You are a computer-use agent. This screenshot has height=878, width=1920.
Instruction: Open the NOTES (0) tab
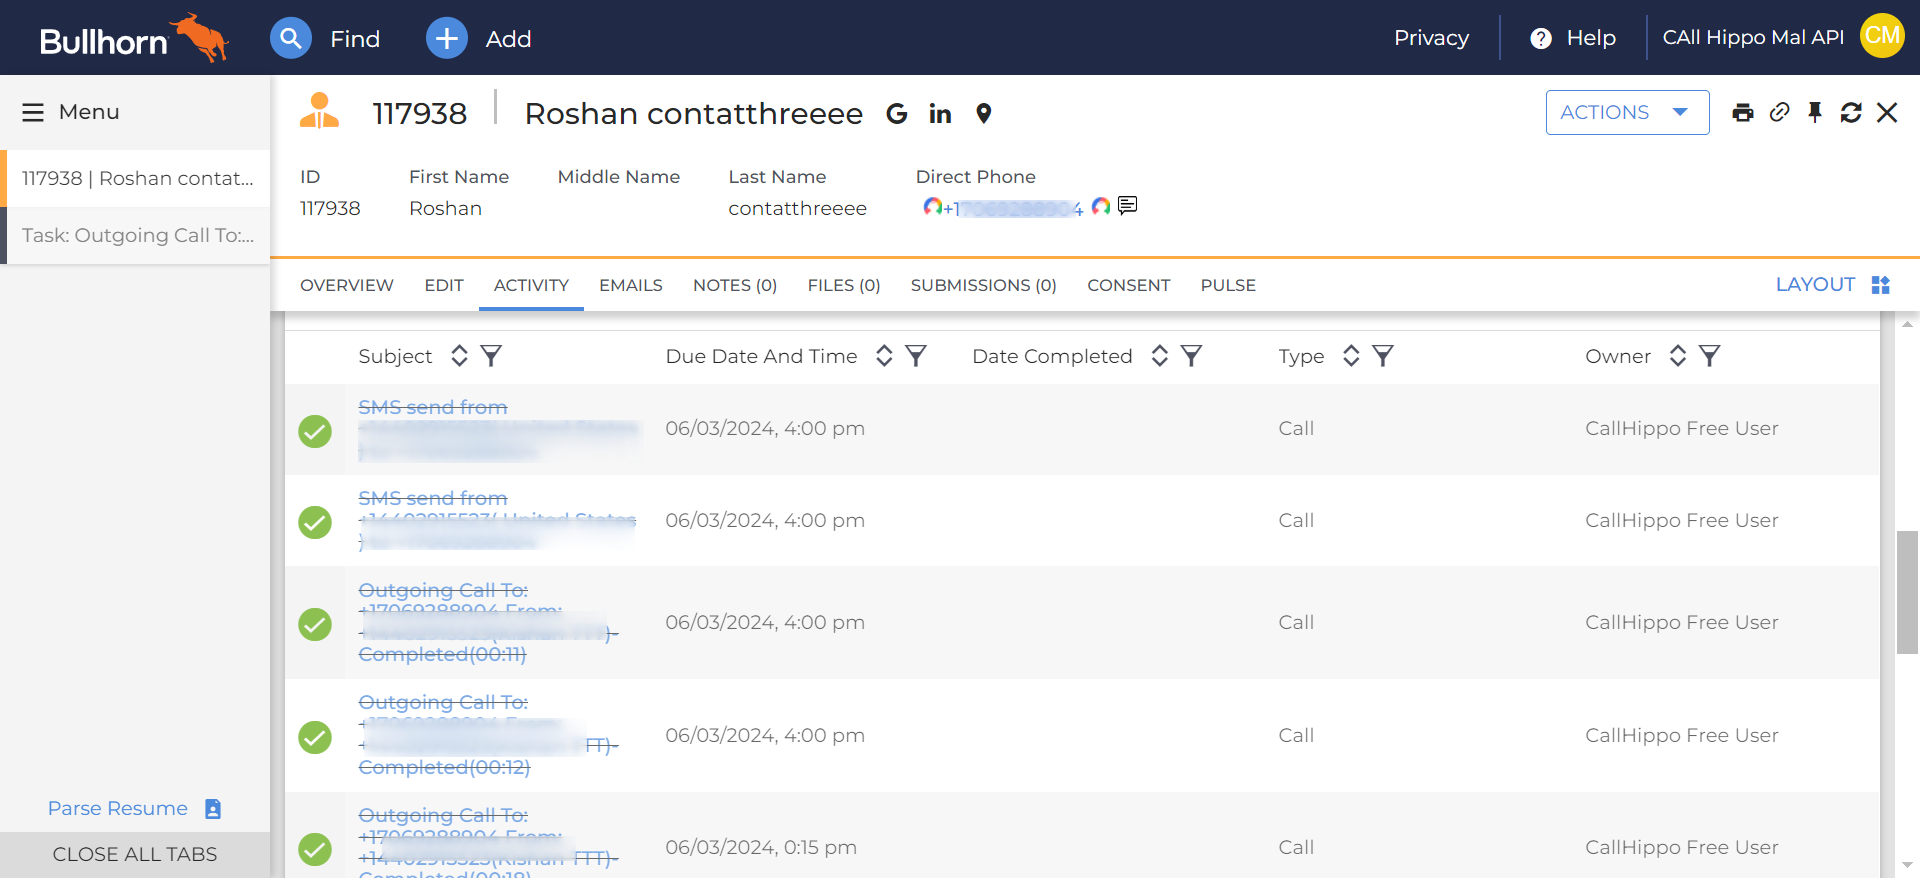pos(735,285)
